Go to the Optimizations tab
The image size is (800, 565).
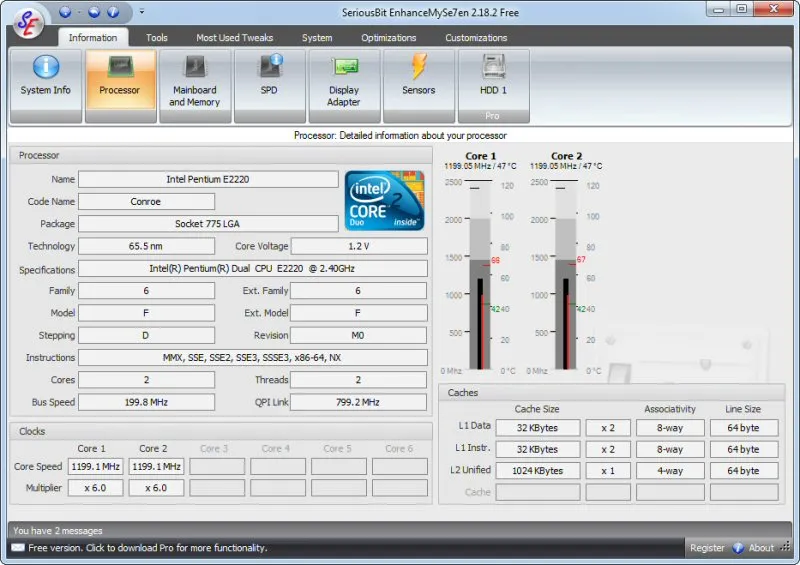[x=389, y=38]
